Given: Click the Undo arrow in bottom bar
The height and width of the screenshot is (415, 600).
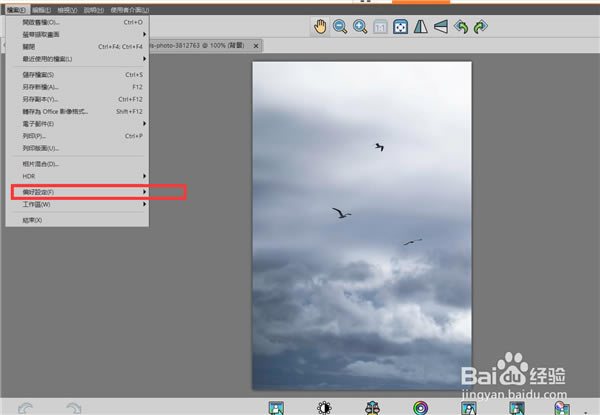Looking at the screenshot, I should tap(26, 408).
